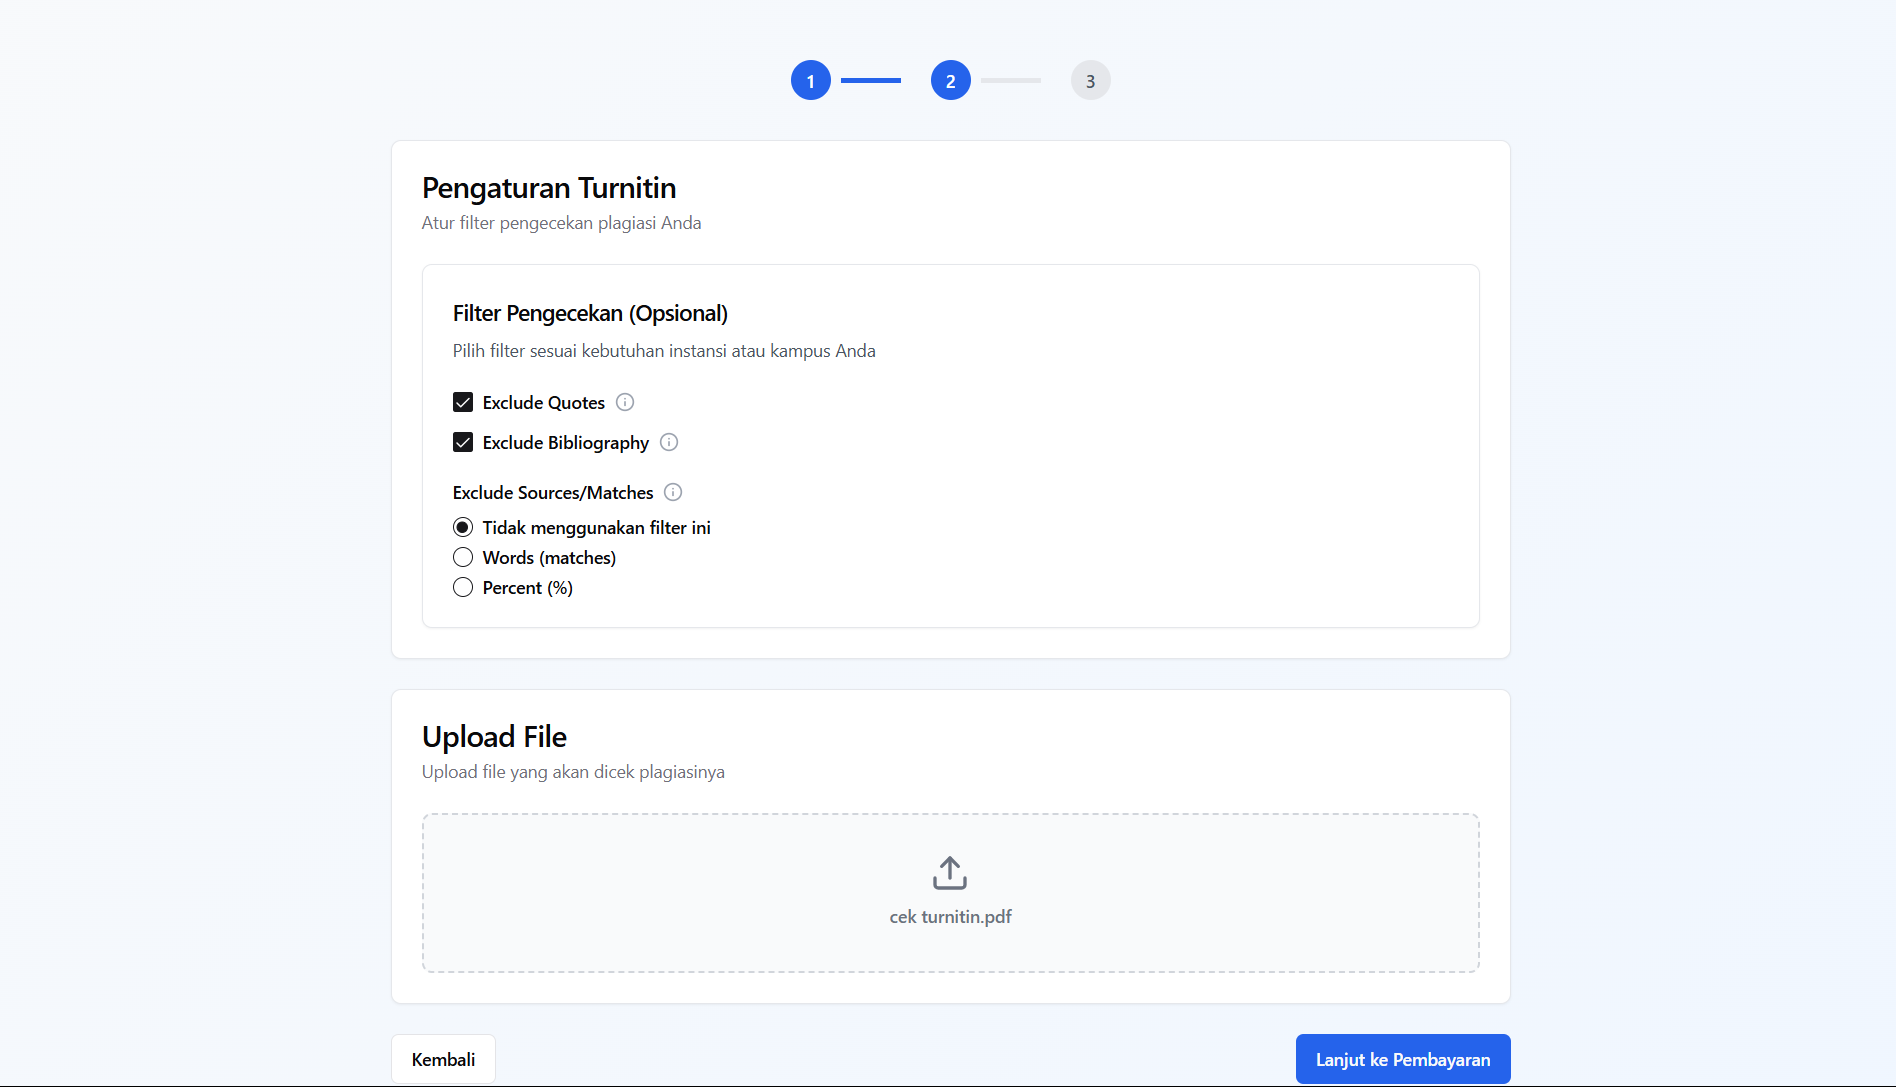Uncheck the Exclude Quotes checkbox
This screenshot has height=1087, width=1896.
pos(463,402)
